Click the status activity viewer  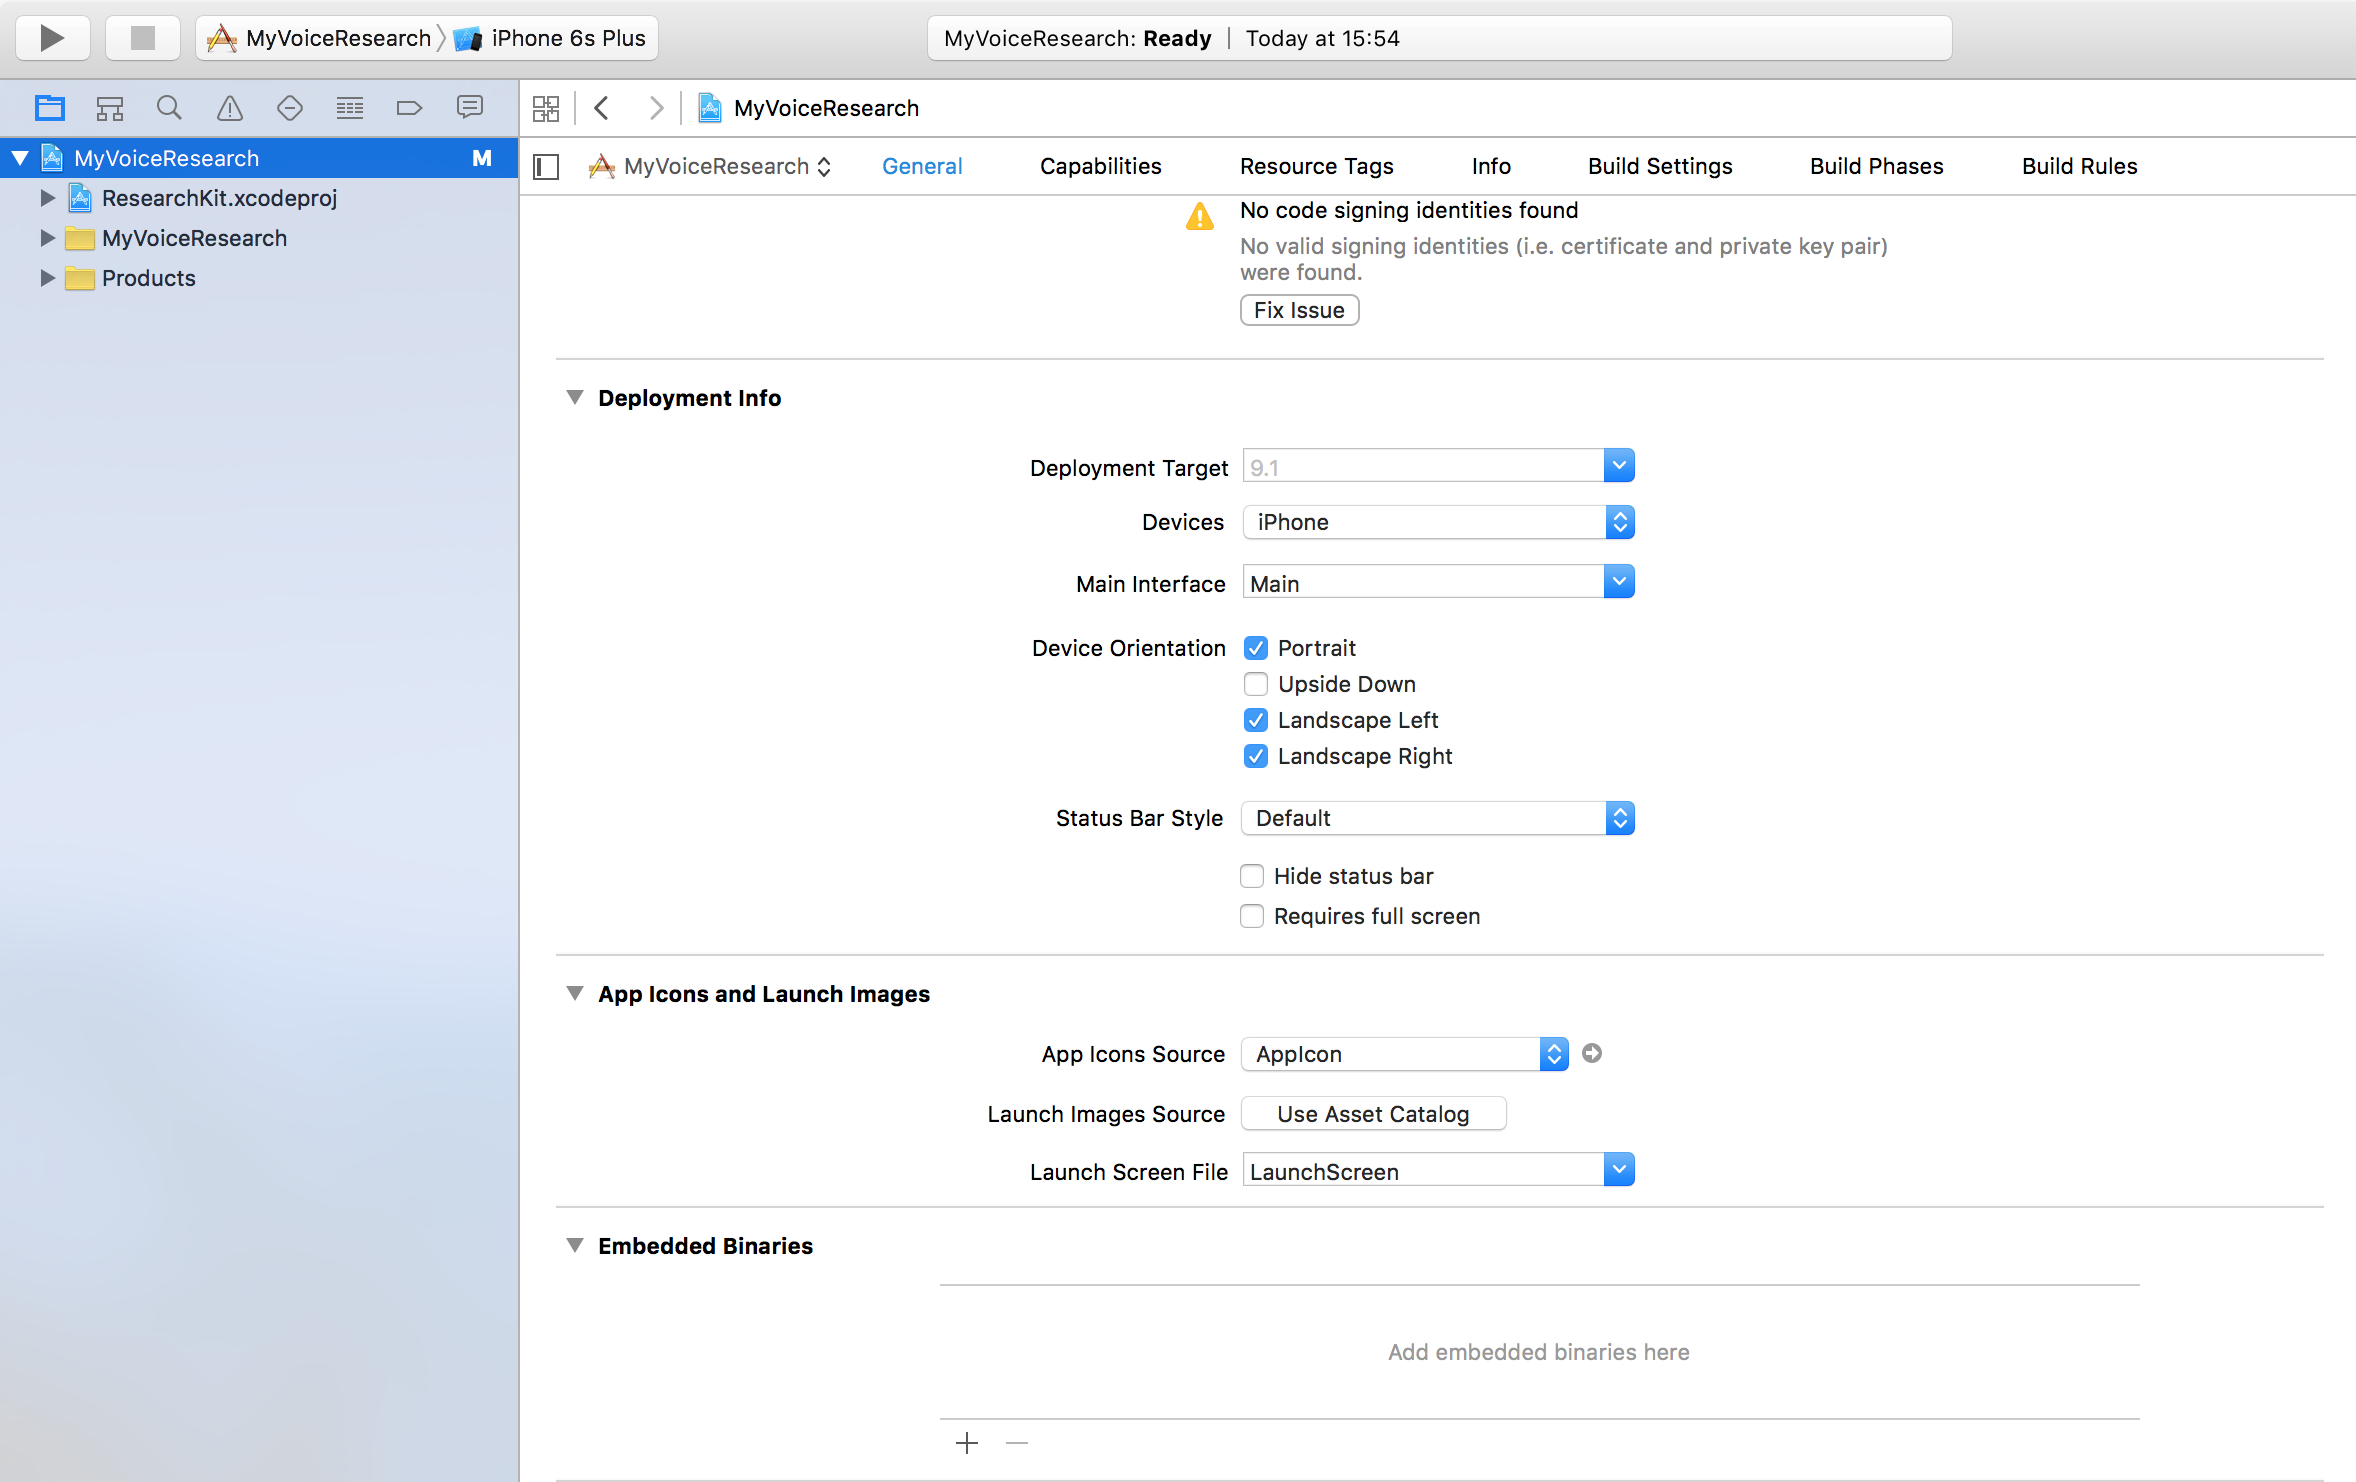pyautogui.click(x=1439, y=38)
